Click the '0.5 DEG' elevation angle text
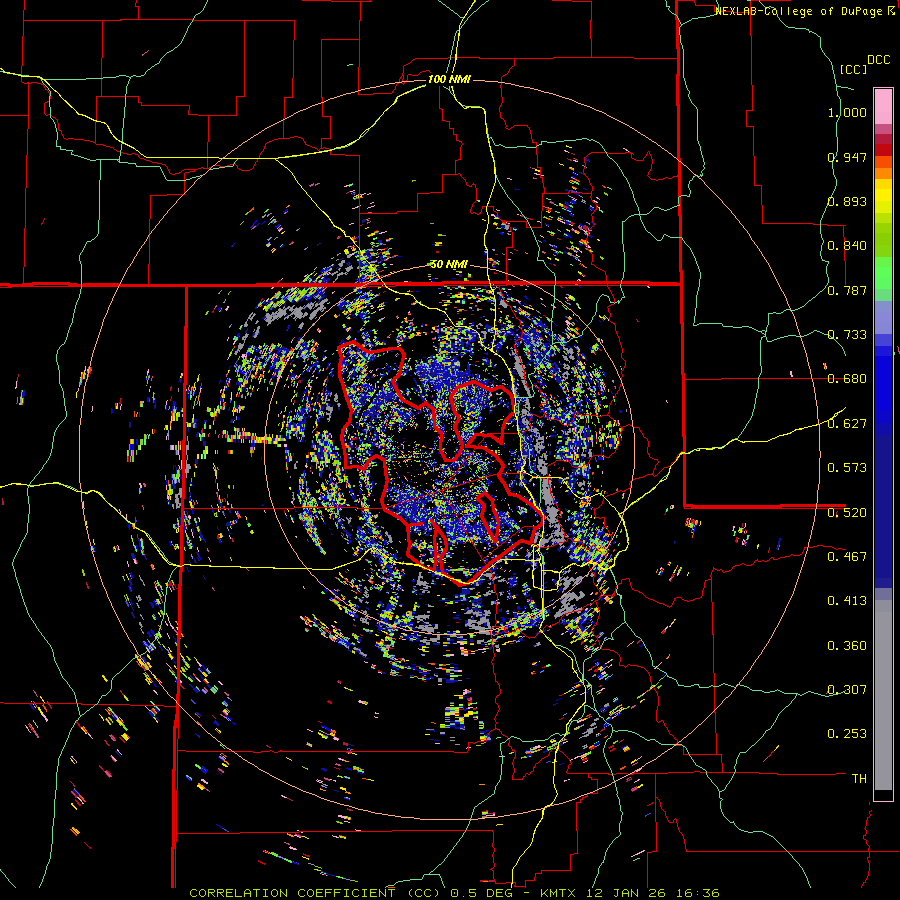The width and height of the screenshot is (900, 900). pos(483,893)
